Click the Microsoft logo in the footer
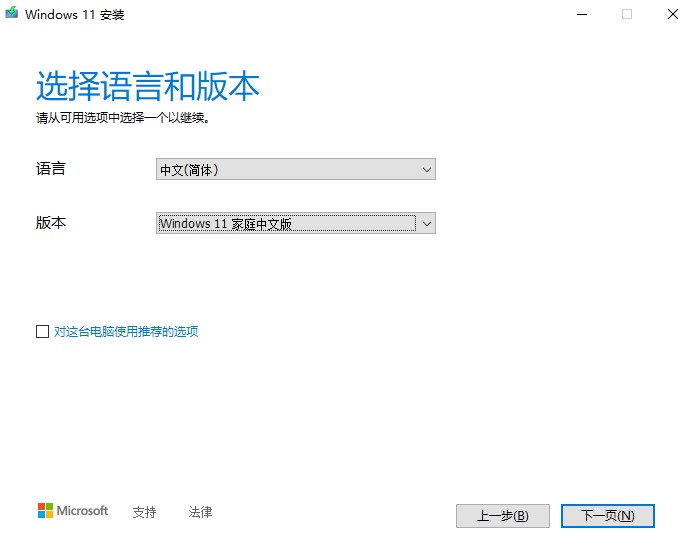This screenshot has height=550, width=687. (73, 511)
